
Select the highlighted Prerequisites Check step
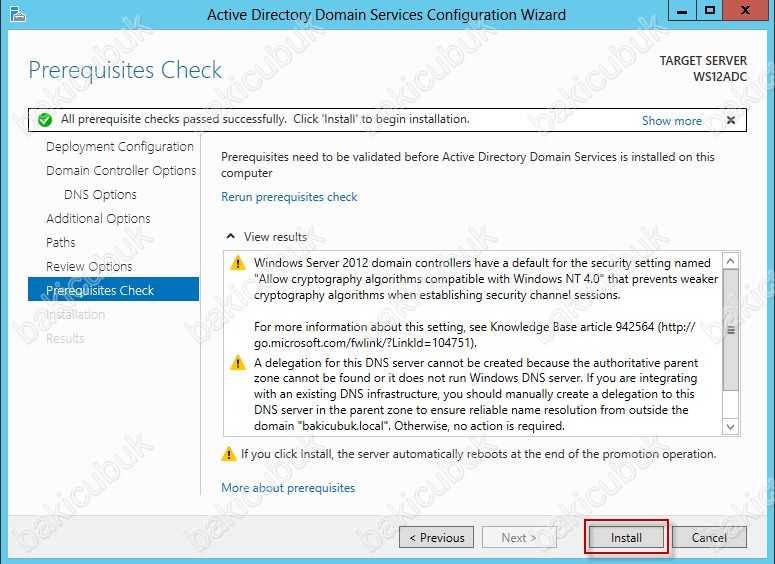point(114,290)
